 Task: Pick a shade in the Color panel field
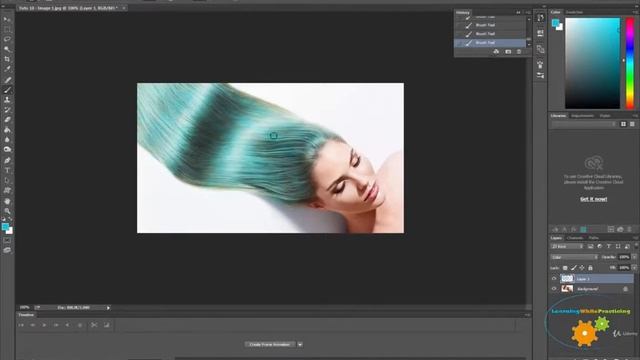tap(592, 63)
